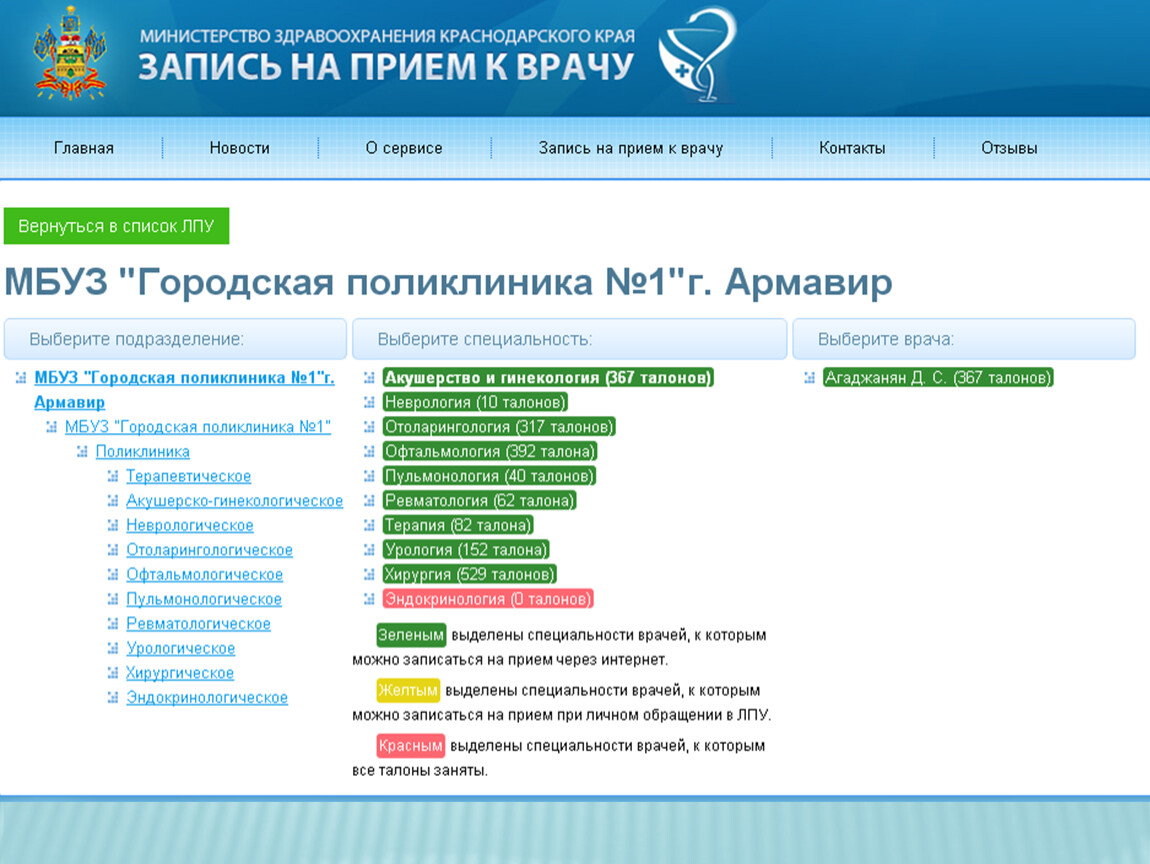Click tree icon beside Хирургическое

pos(112,673)
